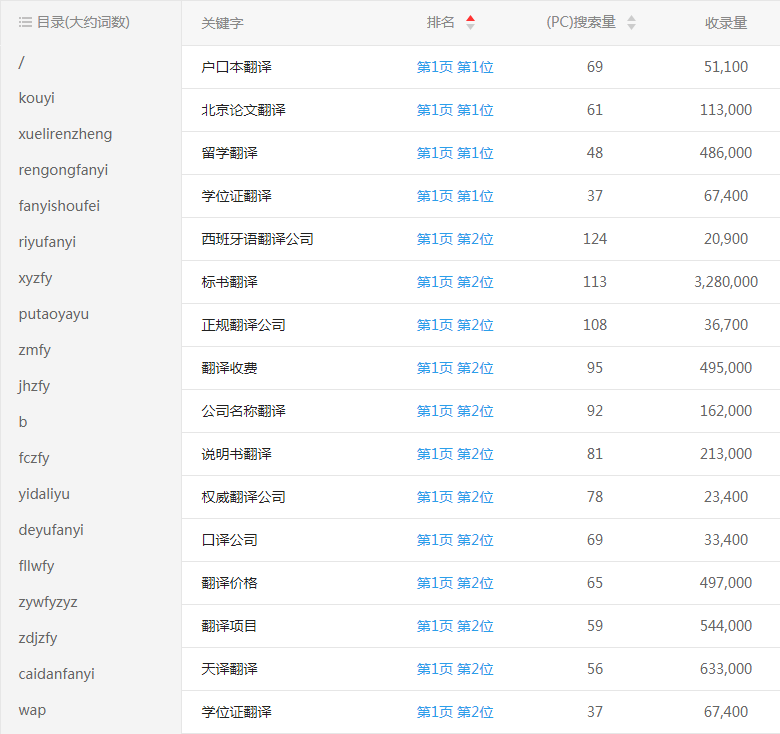Open ranking link for 西班牙语翻译公司
The image size is (780, 734).
(455, 239)
